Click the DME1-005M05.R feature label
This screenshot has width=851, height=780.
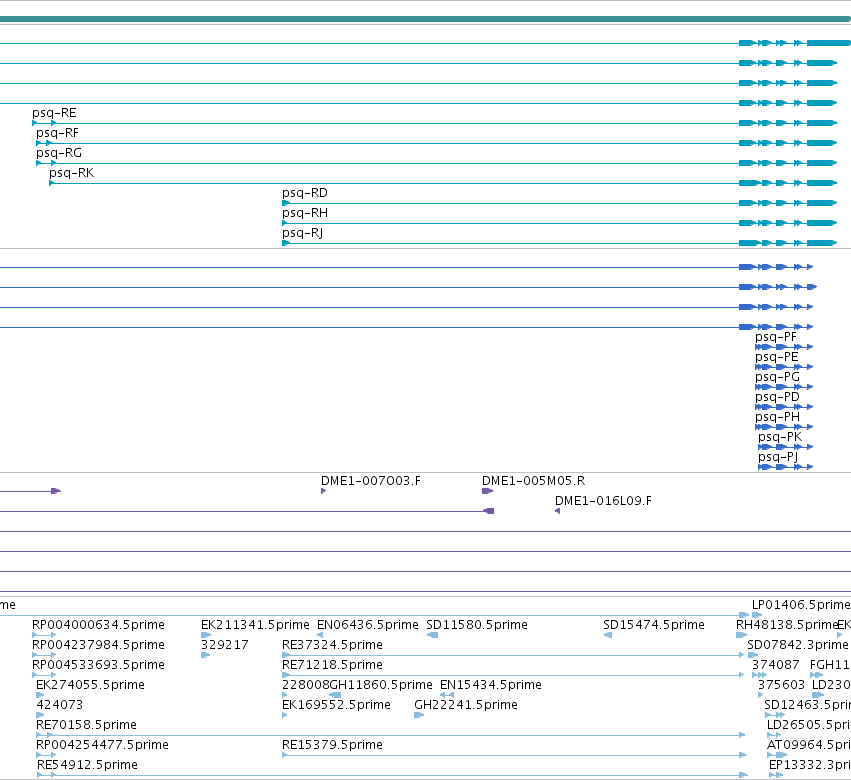point(534,481)
